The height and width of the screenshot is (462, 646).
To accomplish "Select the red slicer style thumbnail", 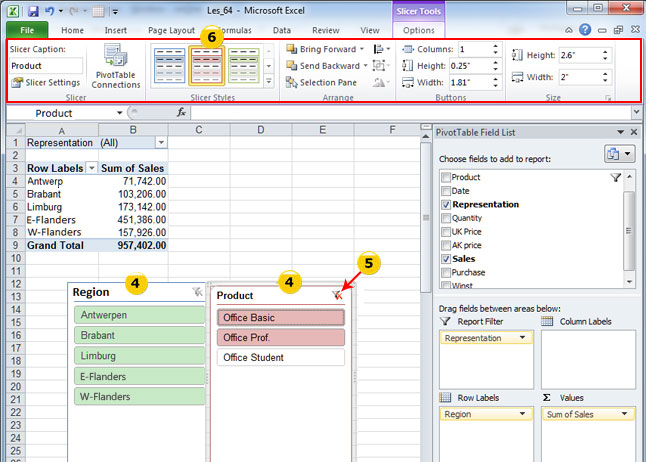I will click(207, 65).
